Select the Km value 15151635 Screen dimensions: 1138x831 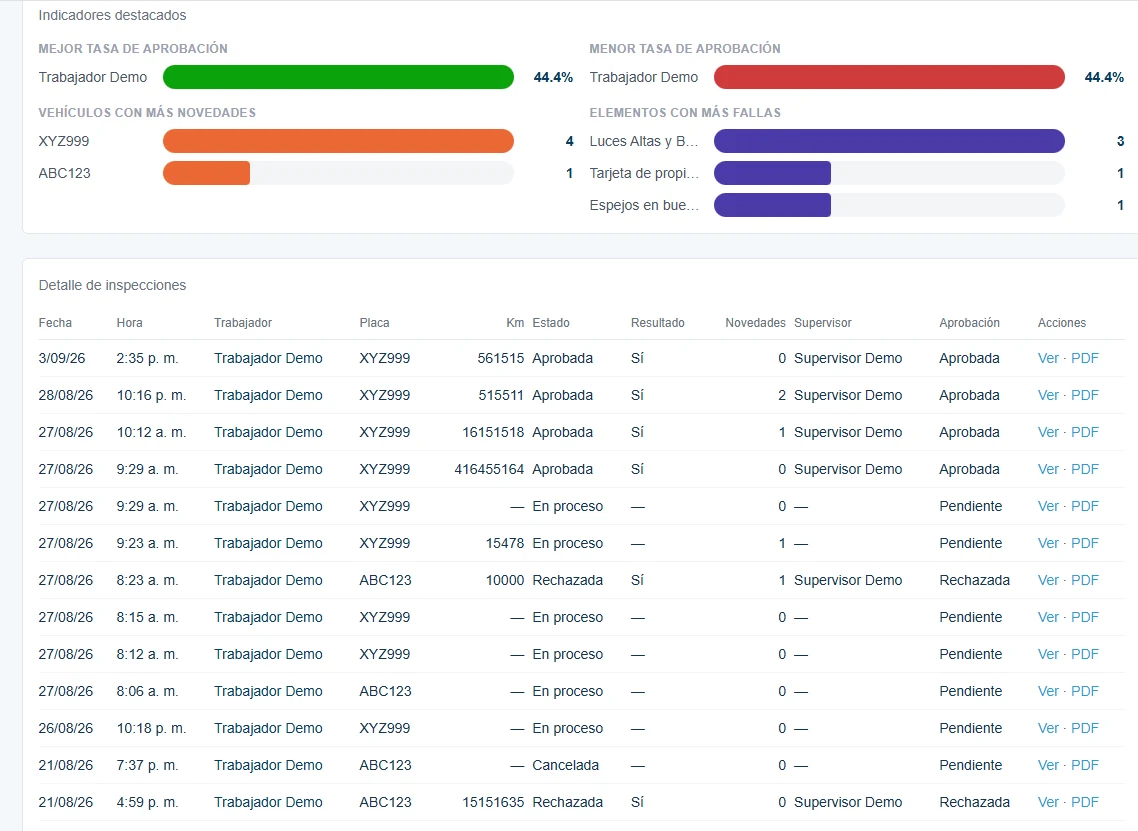(x=494, y=803)
